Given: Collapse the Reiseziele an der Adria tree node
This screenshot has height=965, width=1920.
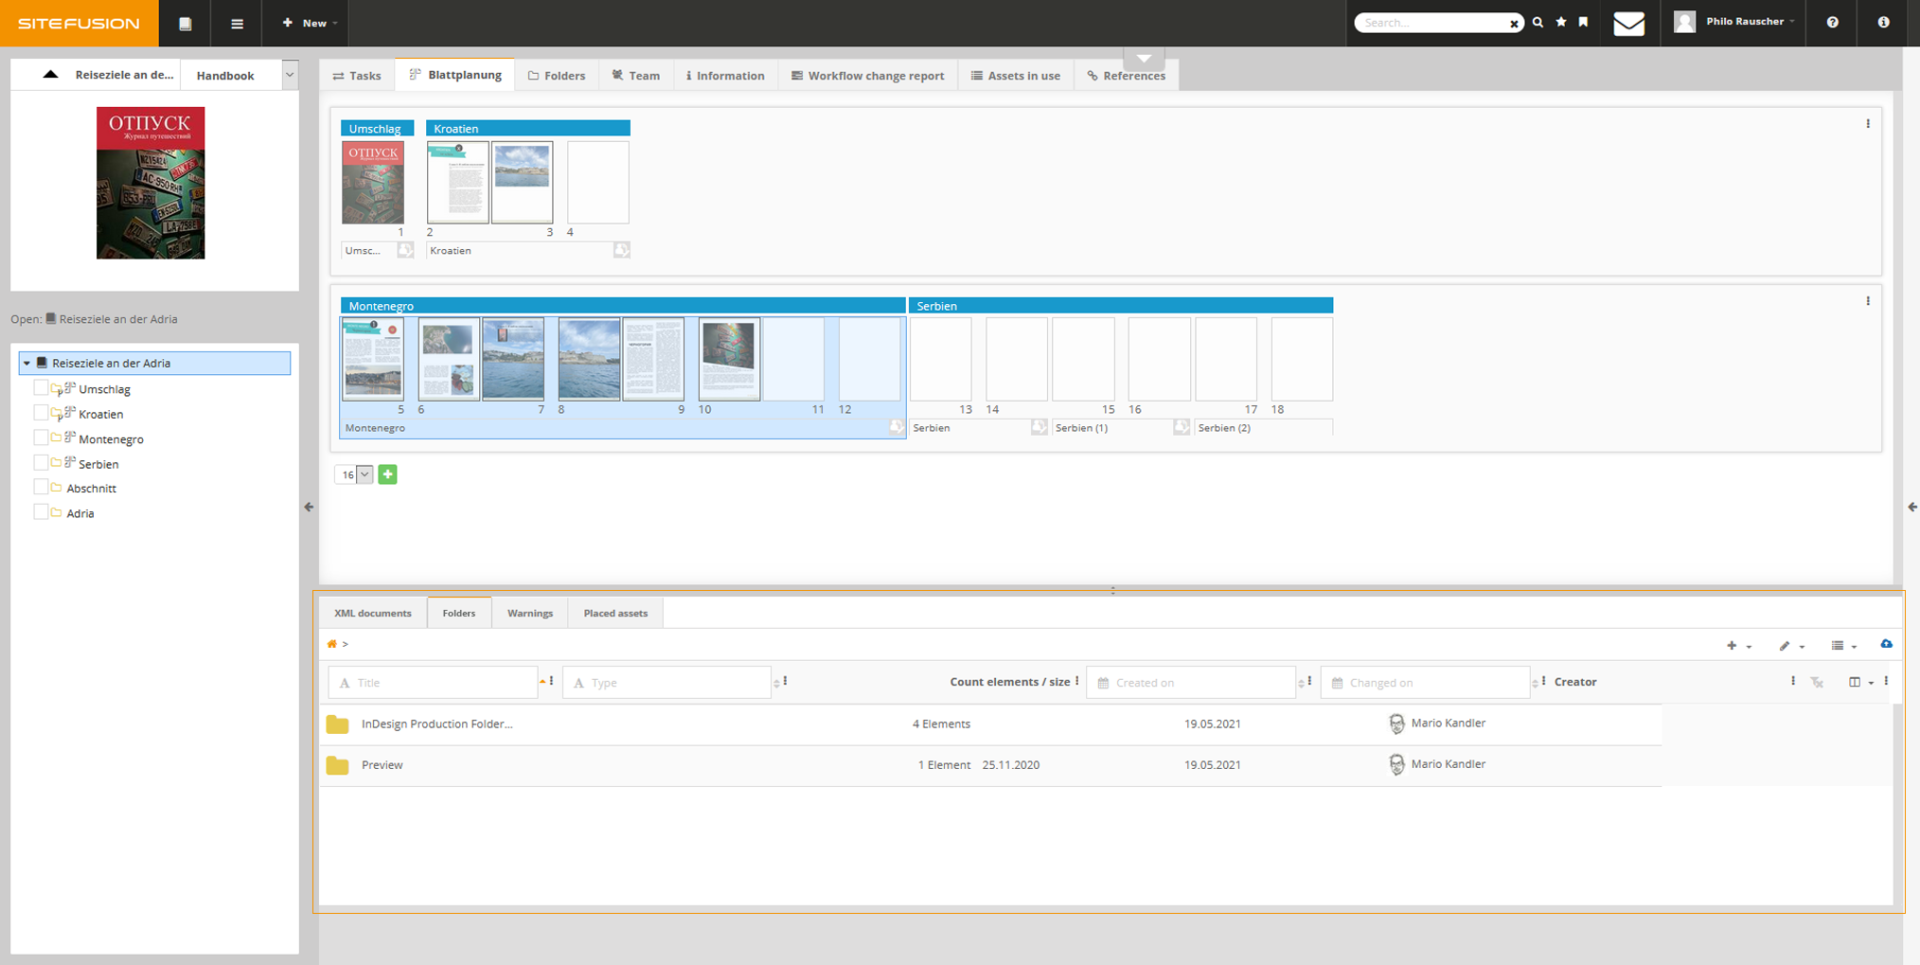Looking at the screenshot, I should 26,362.
